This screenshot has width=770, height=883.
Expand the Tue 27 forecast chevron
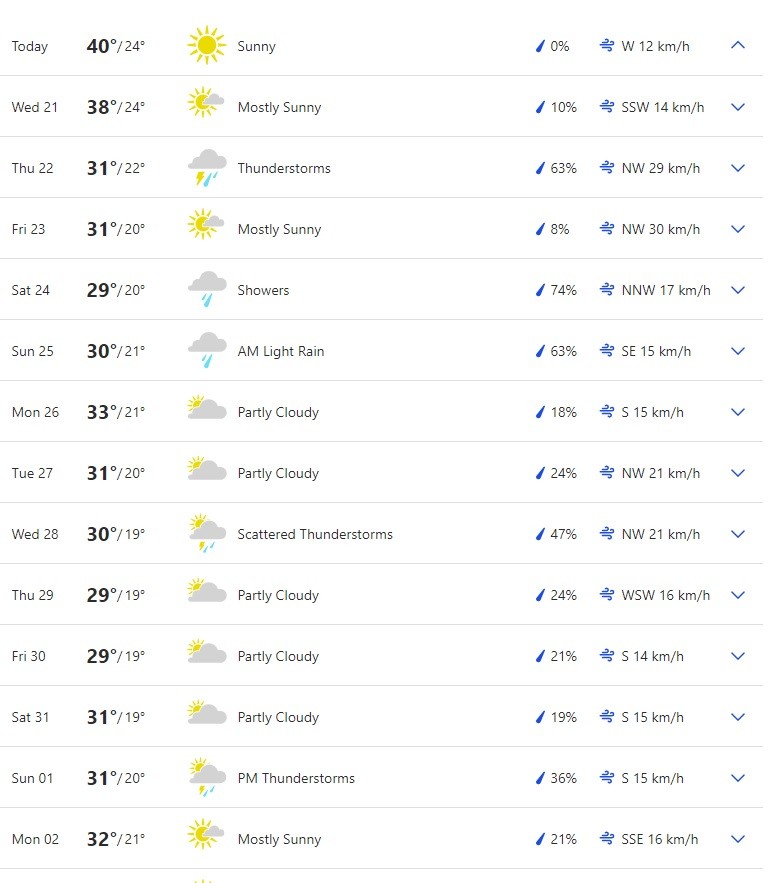coord(738,473)
